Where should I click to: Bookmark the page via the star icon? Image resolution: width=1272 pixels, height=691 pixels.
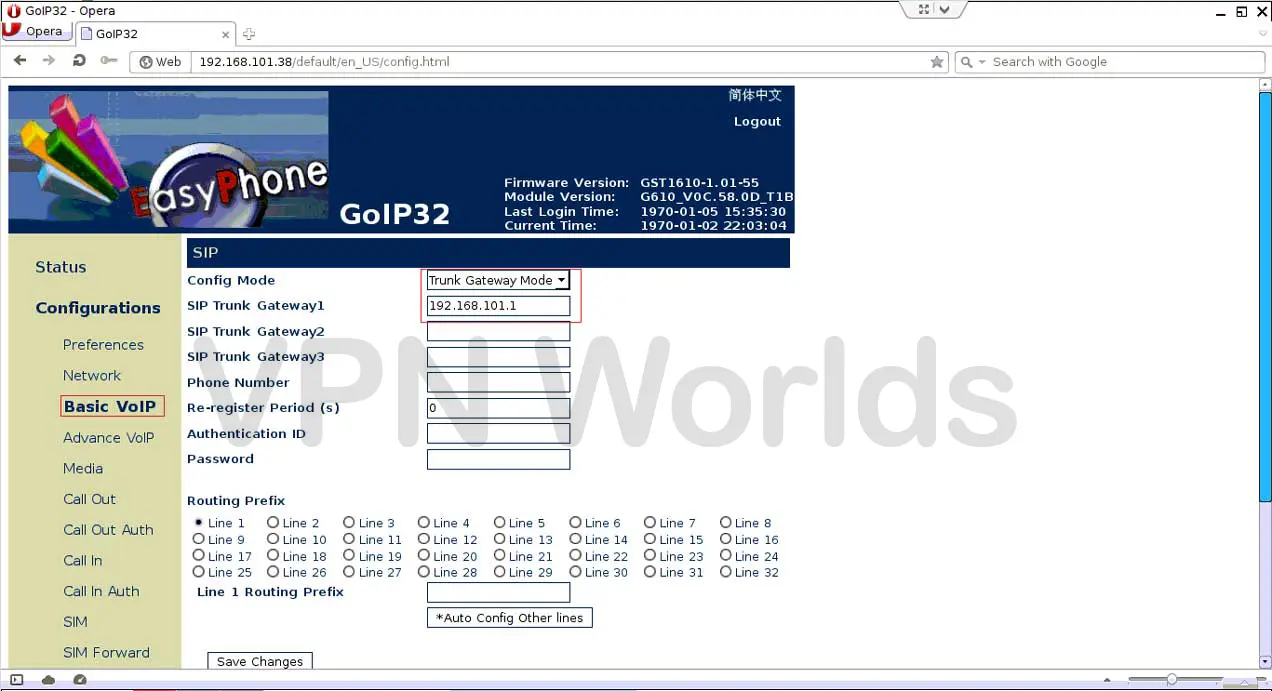[937, 62]
